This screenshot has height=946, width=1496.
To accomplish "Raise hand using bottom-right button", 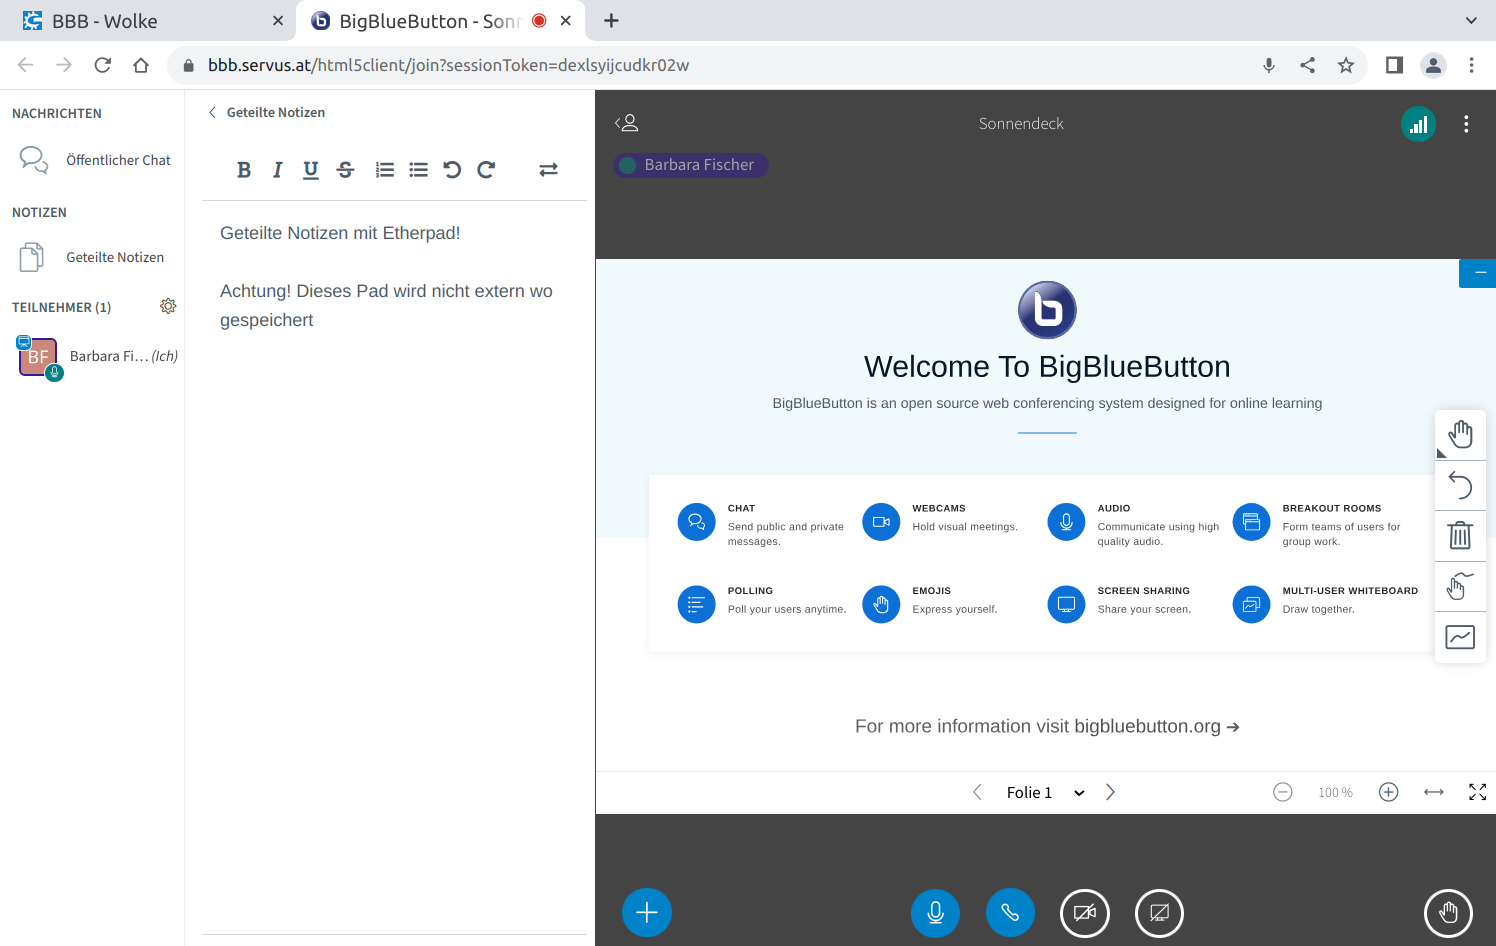I will pos(1448,913).
